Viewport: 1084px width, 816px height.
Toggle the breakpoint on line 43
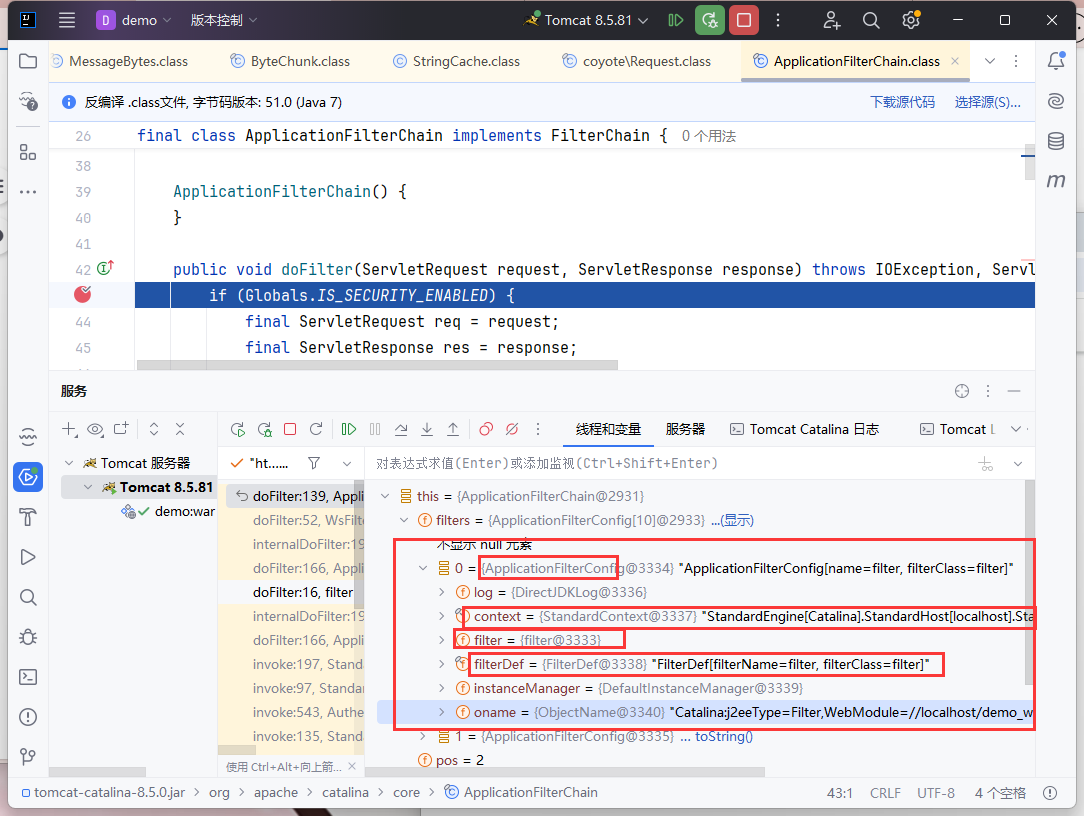coord(83,295)
